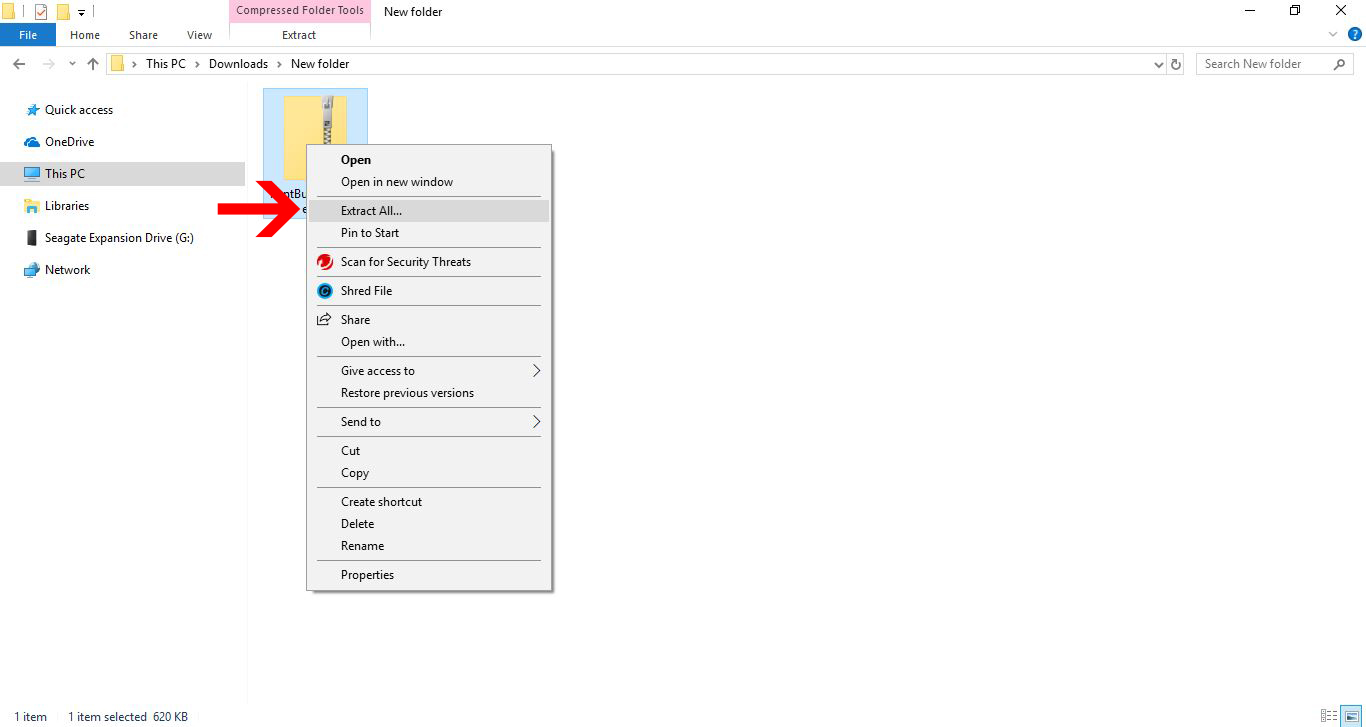Choose Delete from the context menu
The width and height of the screenshot is (1366, 727).
429,524
